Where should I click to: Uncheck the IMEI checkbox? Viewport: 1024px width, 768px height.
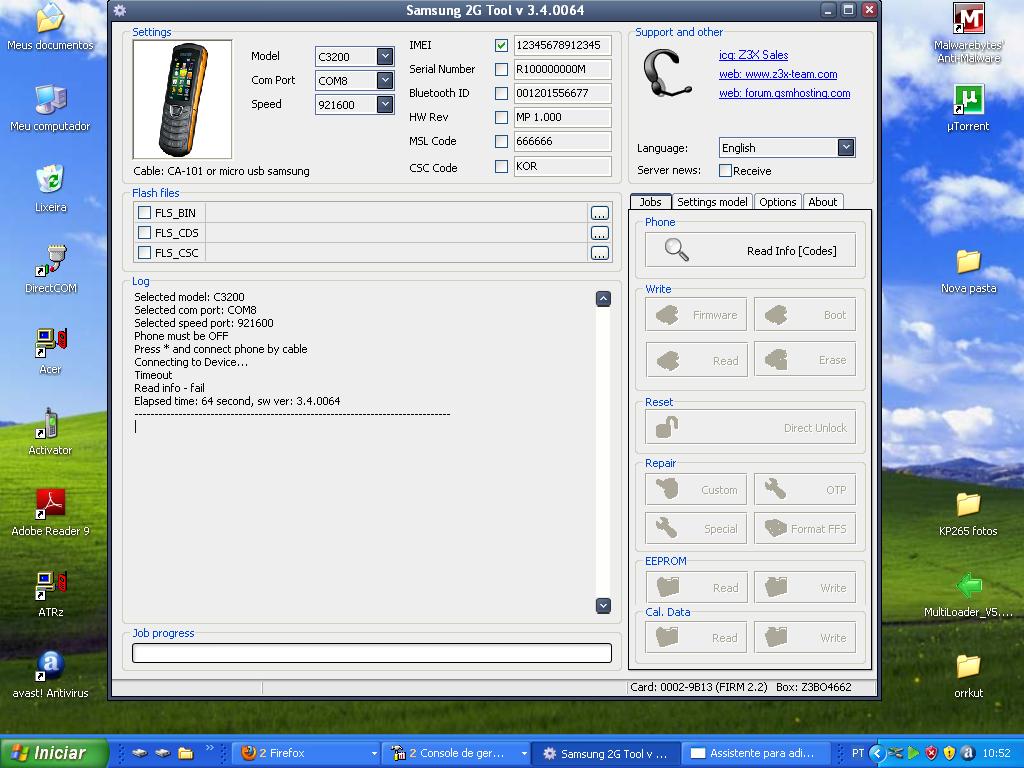(x=501, y=45)
